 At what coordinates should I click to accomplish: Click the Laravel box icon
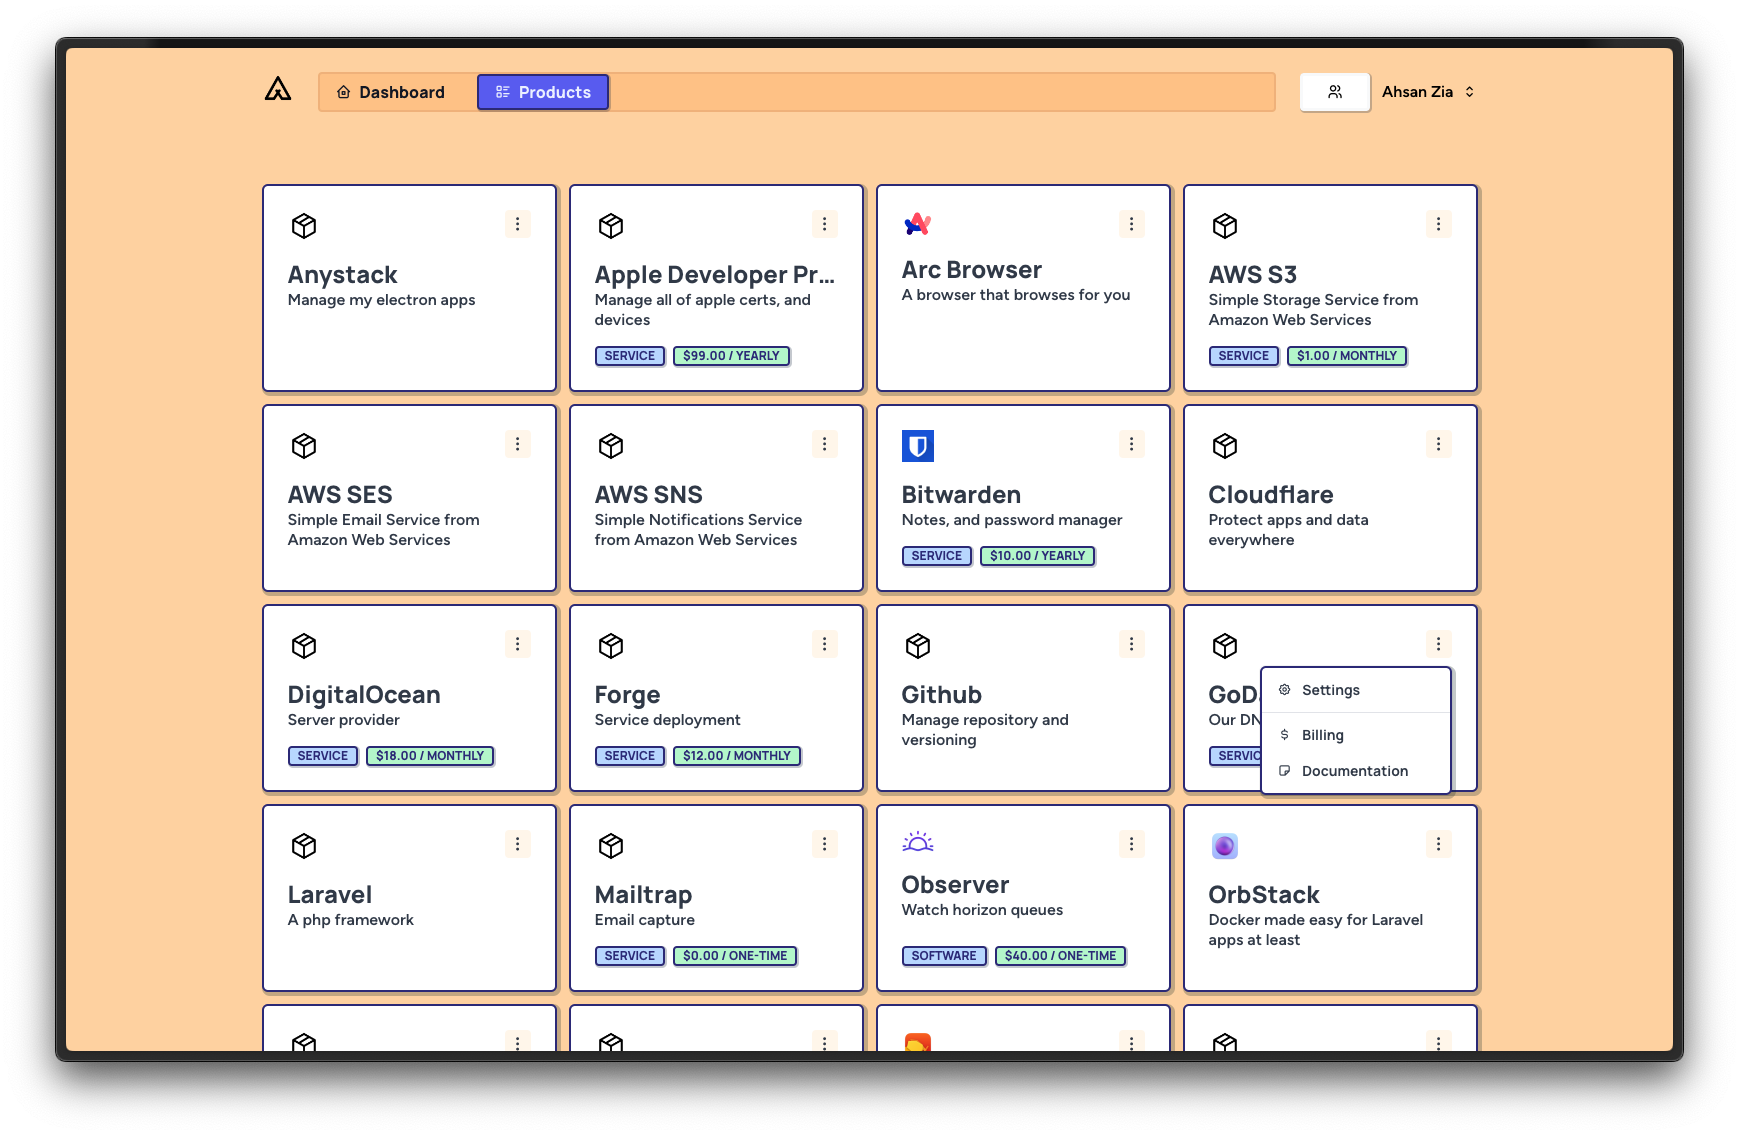coord(304,846)
